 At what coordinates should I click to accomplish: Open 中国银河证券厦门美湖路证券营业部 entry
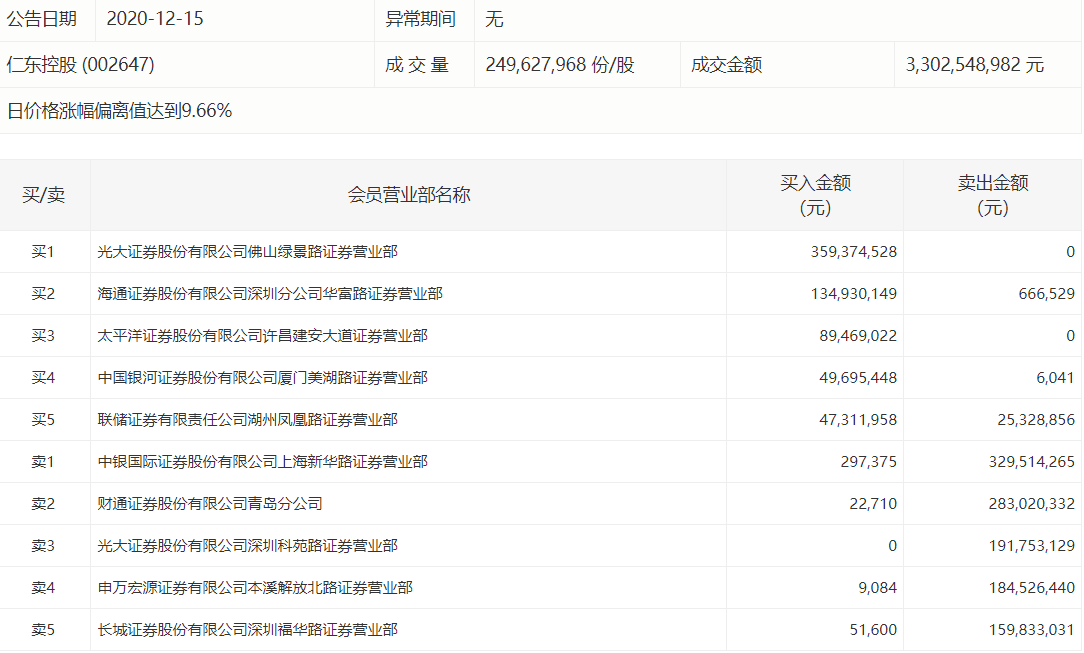pyautogui.click(x=262, y=378)
